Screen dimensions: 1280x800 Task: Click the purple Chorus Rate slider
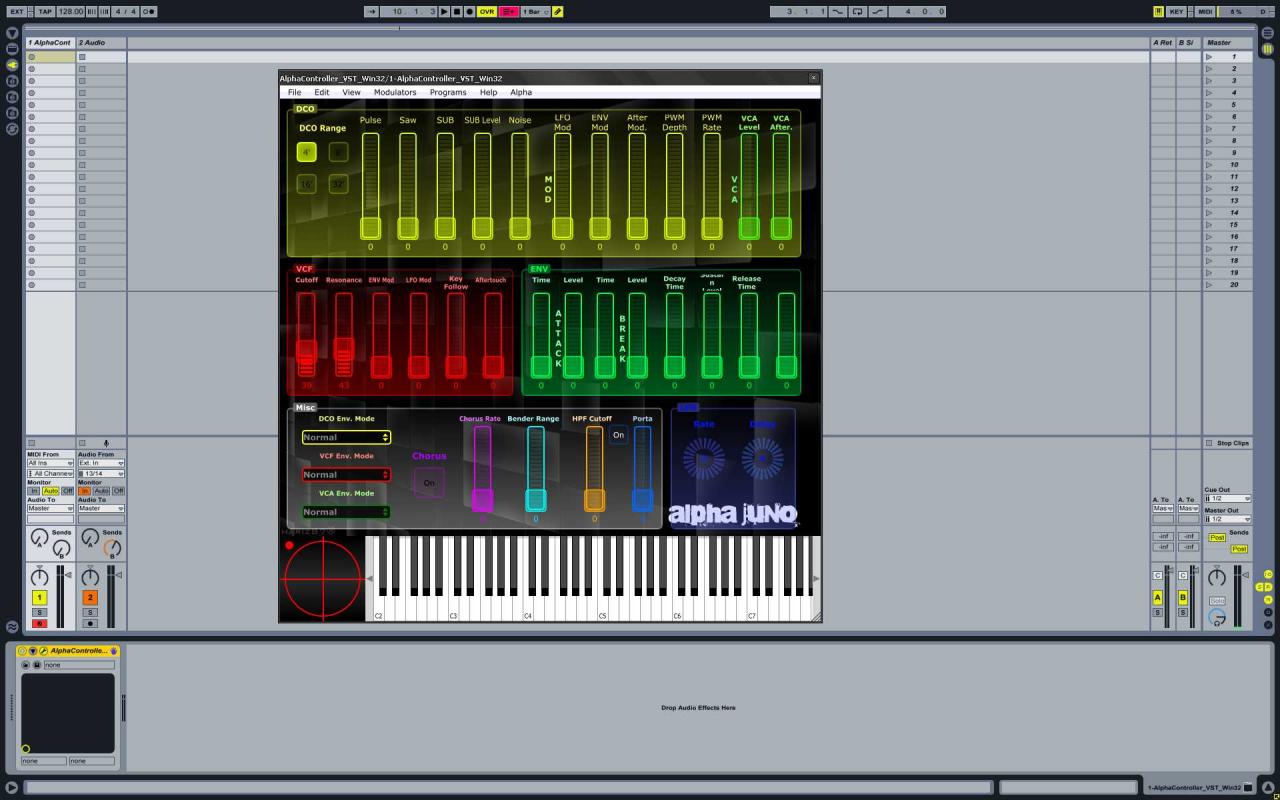click(x=482, y=468)
